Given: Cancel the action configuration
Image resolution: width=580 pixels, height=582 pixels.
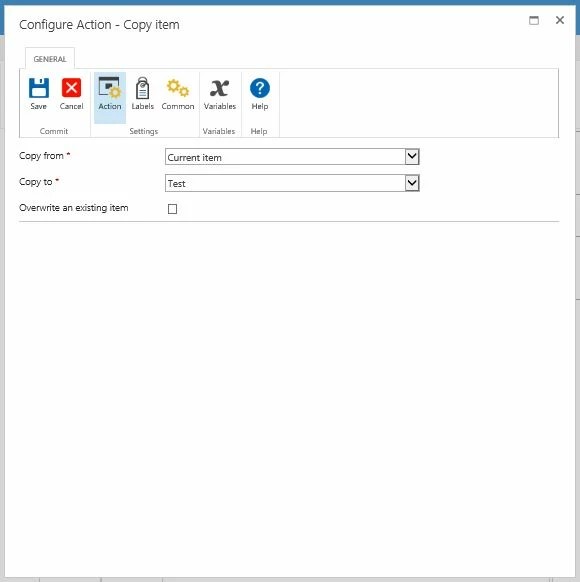Looking at the screenshot, I should click(71, 94).
